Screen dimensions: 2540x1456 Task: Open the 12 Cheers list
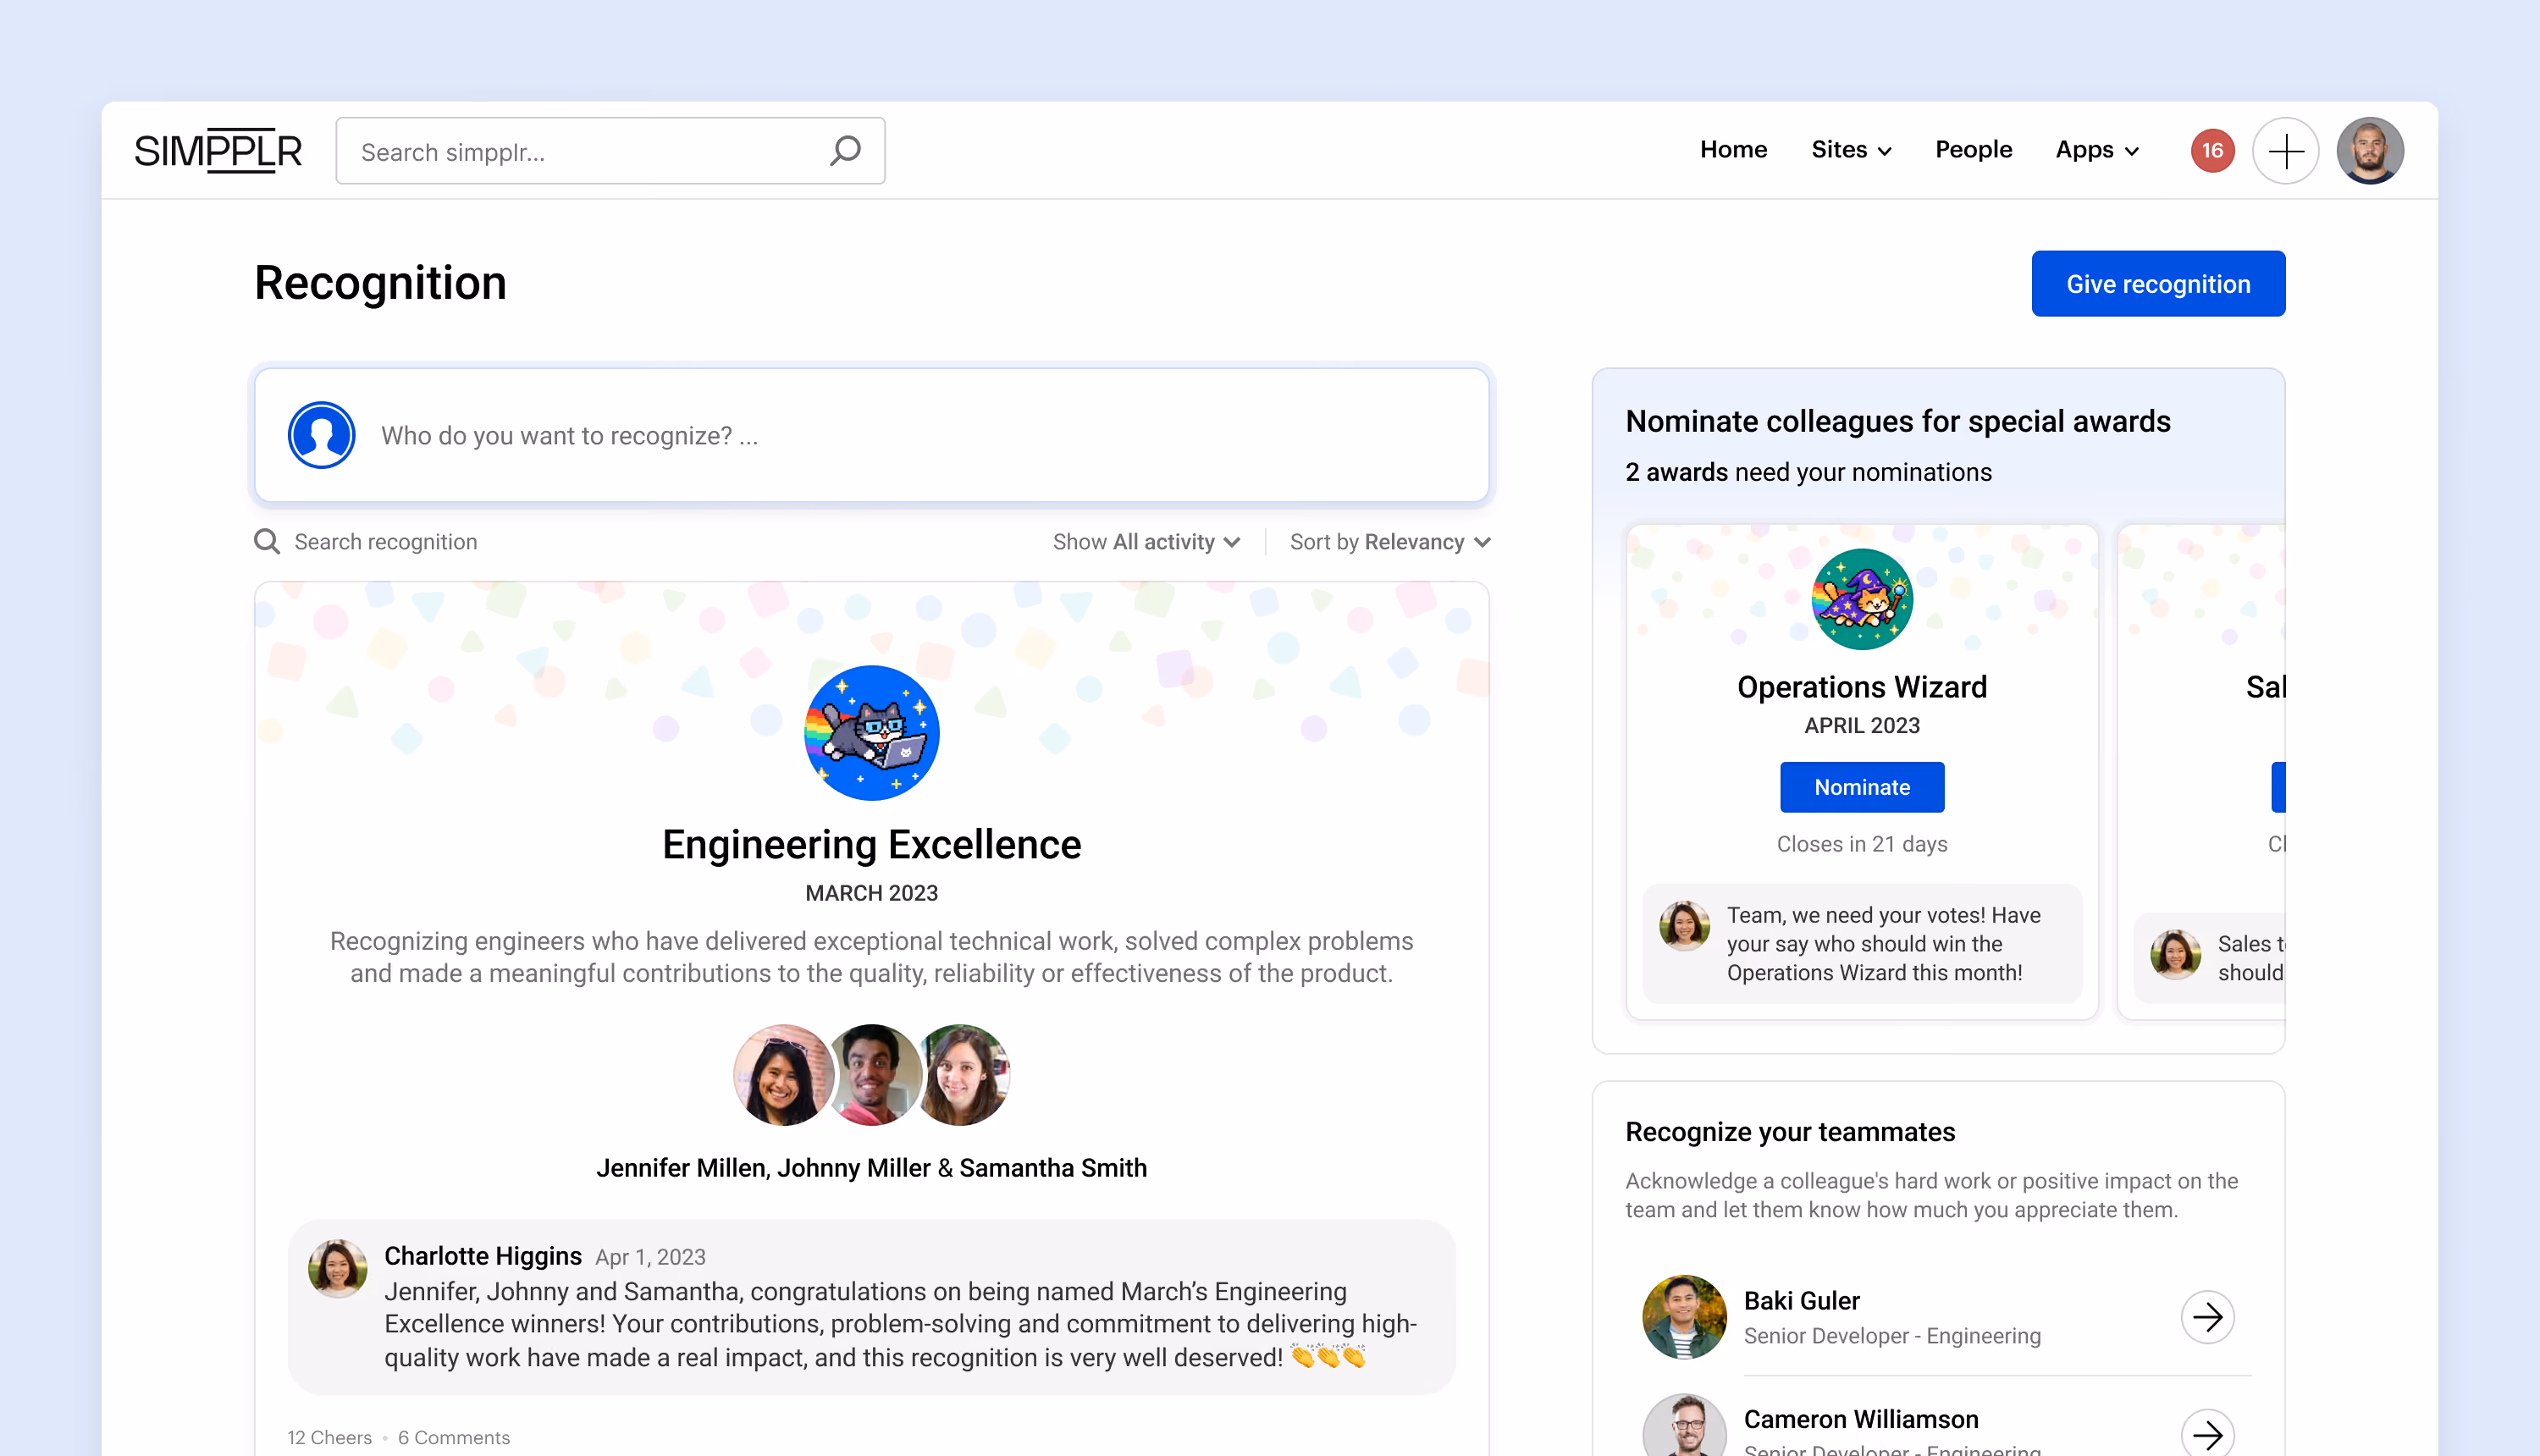329,1437
